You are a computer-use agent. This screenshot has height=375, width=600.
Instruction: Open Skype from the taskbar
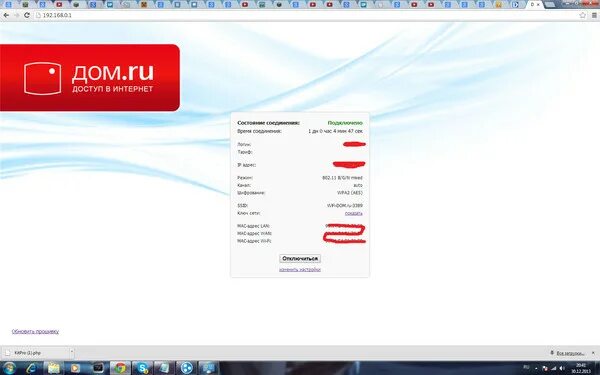142,368
